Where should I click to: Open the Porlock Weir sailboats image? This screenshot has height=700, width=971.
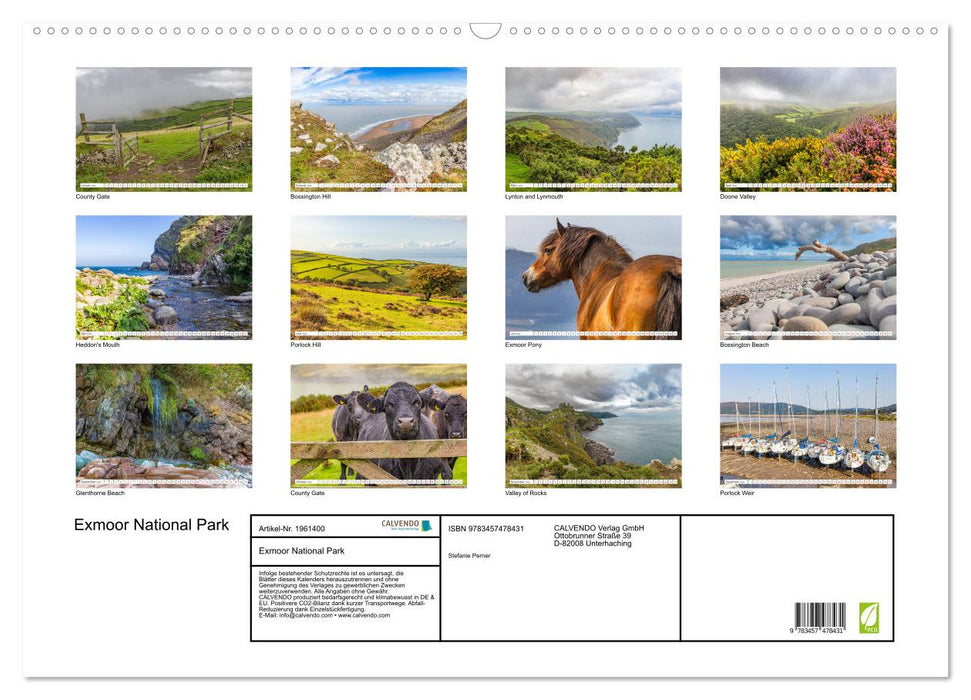(x=807, y=425)
